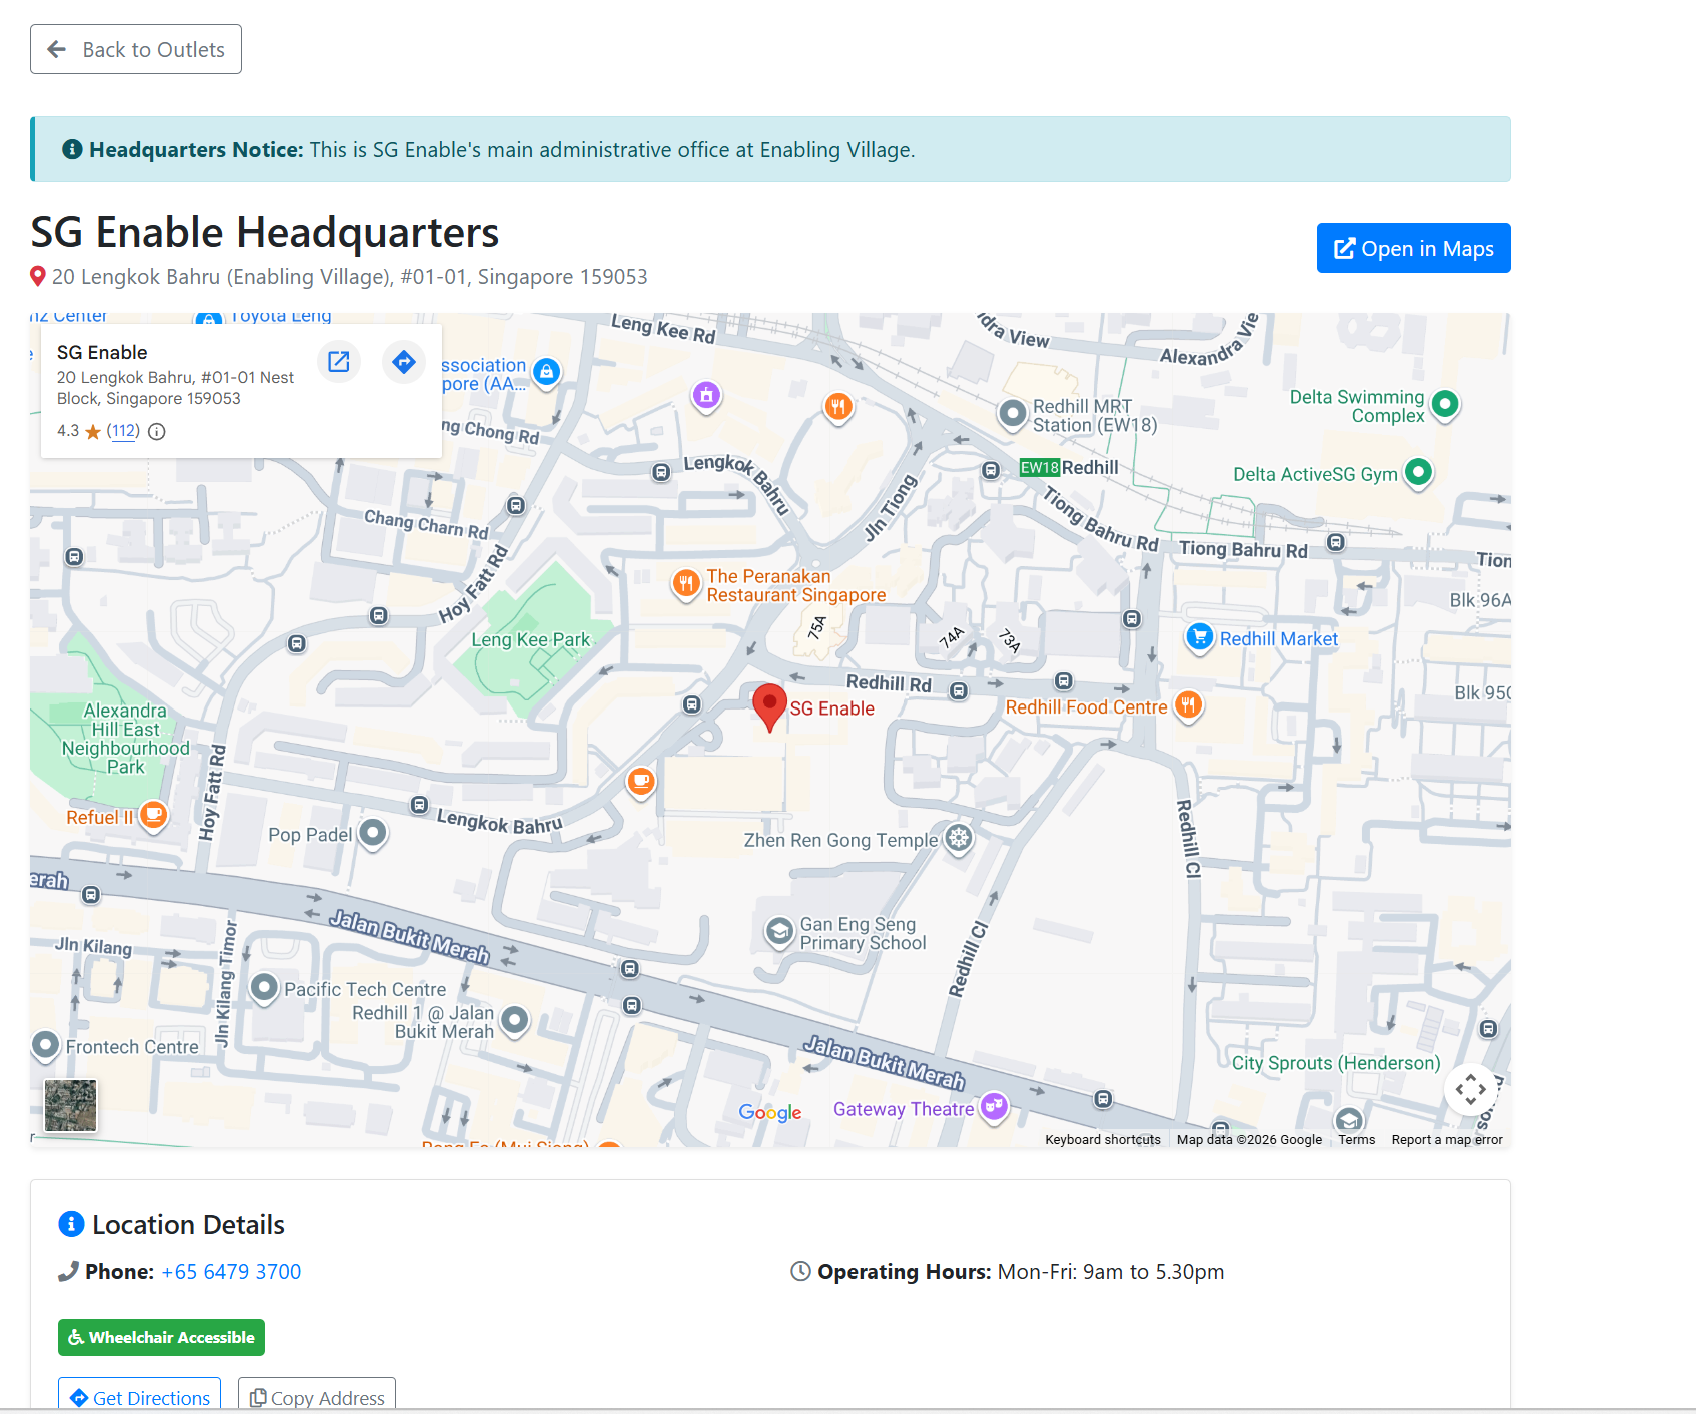Select Delta Swimming Complex marker
The image size is (1696, 1414).
[1445, 404]
